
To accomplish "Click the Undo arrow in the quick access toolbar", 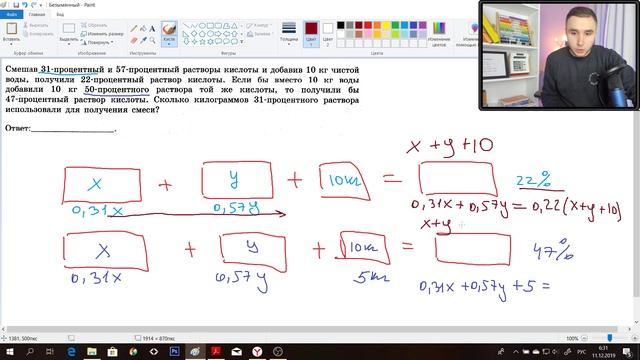I will 24,5.
